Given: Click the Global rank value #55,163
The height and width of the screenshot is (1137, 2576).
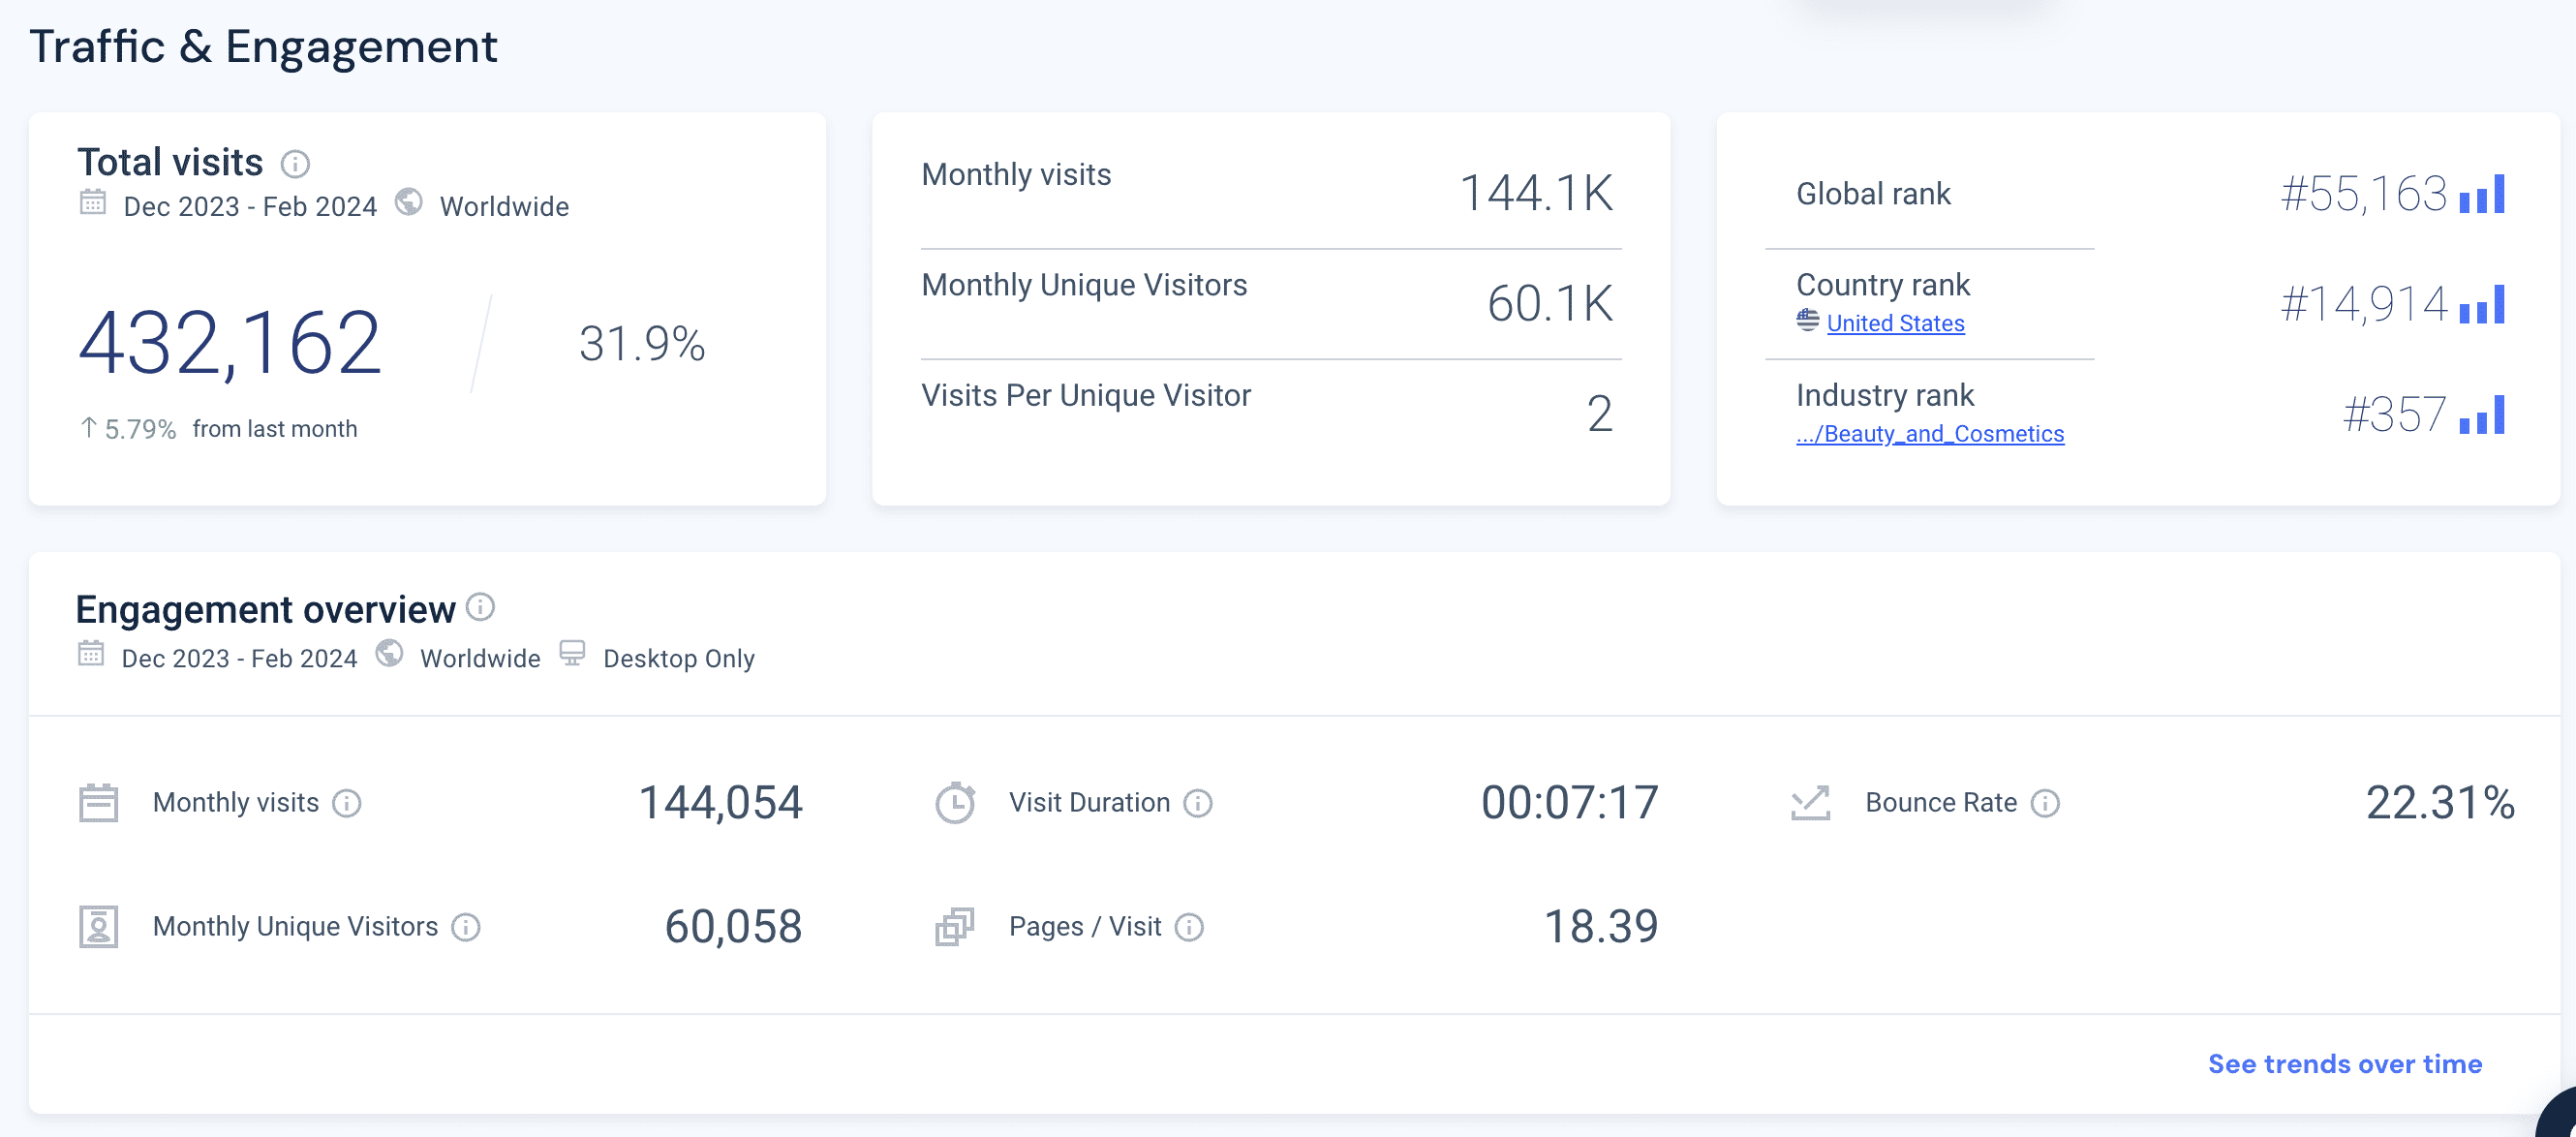Looking at the screenshot, I should pos(2364,194).
